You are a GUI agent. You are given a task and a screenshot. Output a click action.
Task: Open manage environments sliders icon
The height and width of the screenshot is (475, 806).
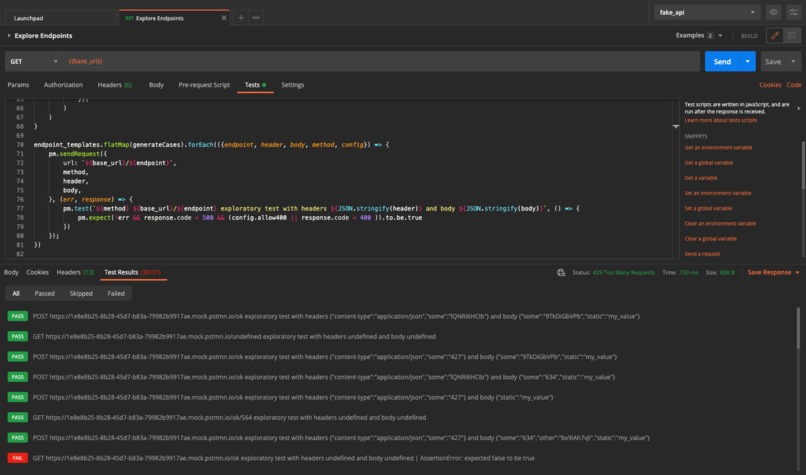[793, 12]
